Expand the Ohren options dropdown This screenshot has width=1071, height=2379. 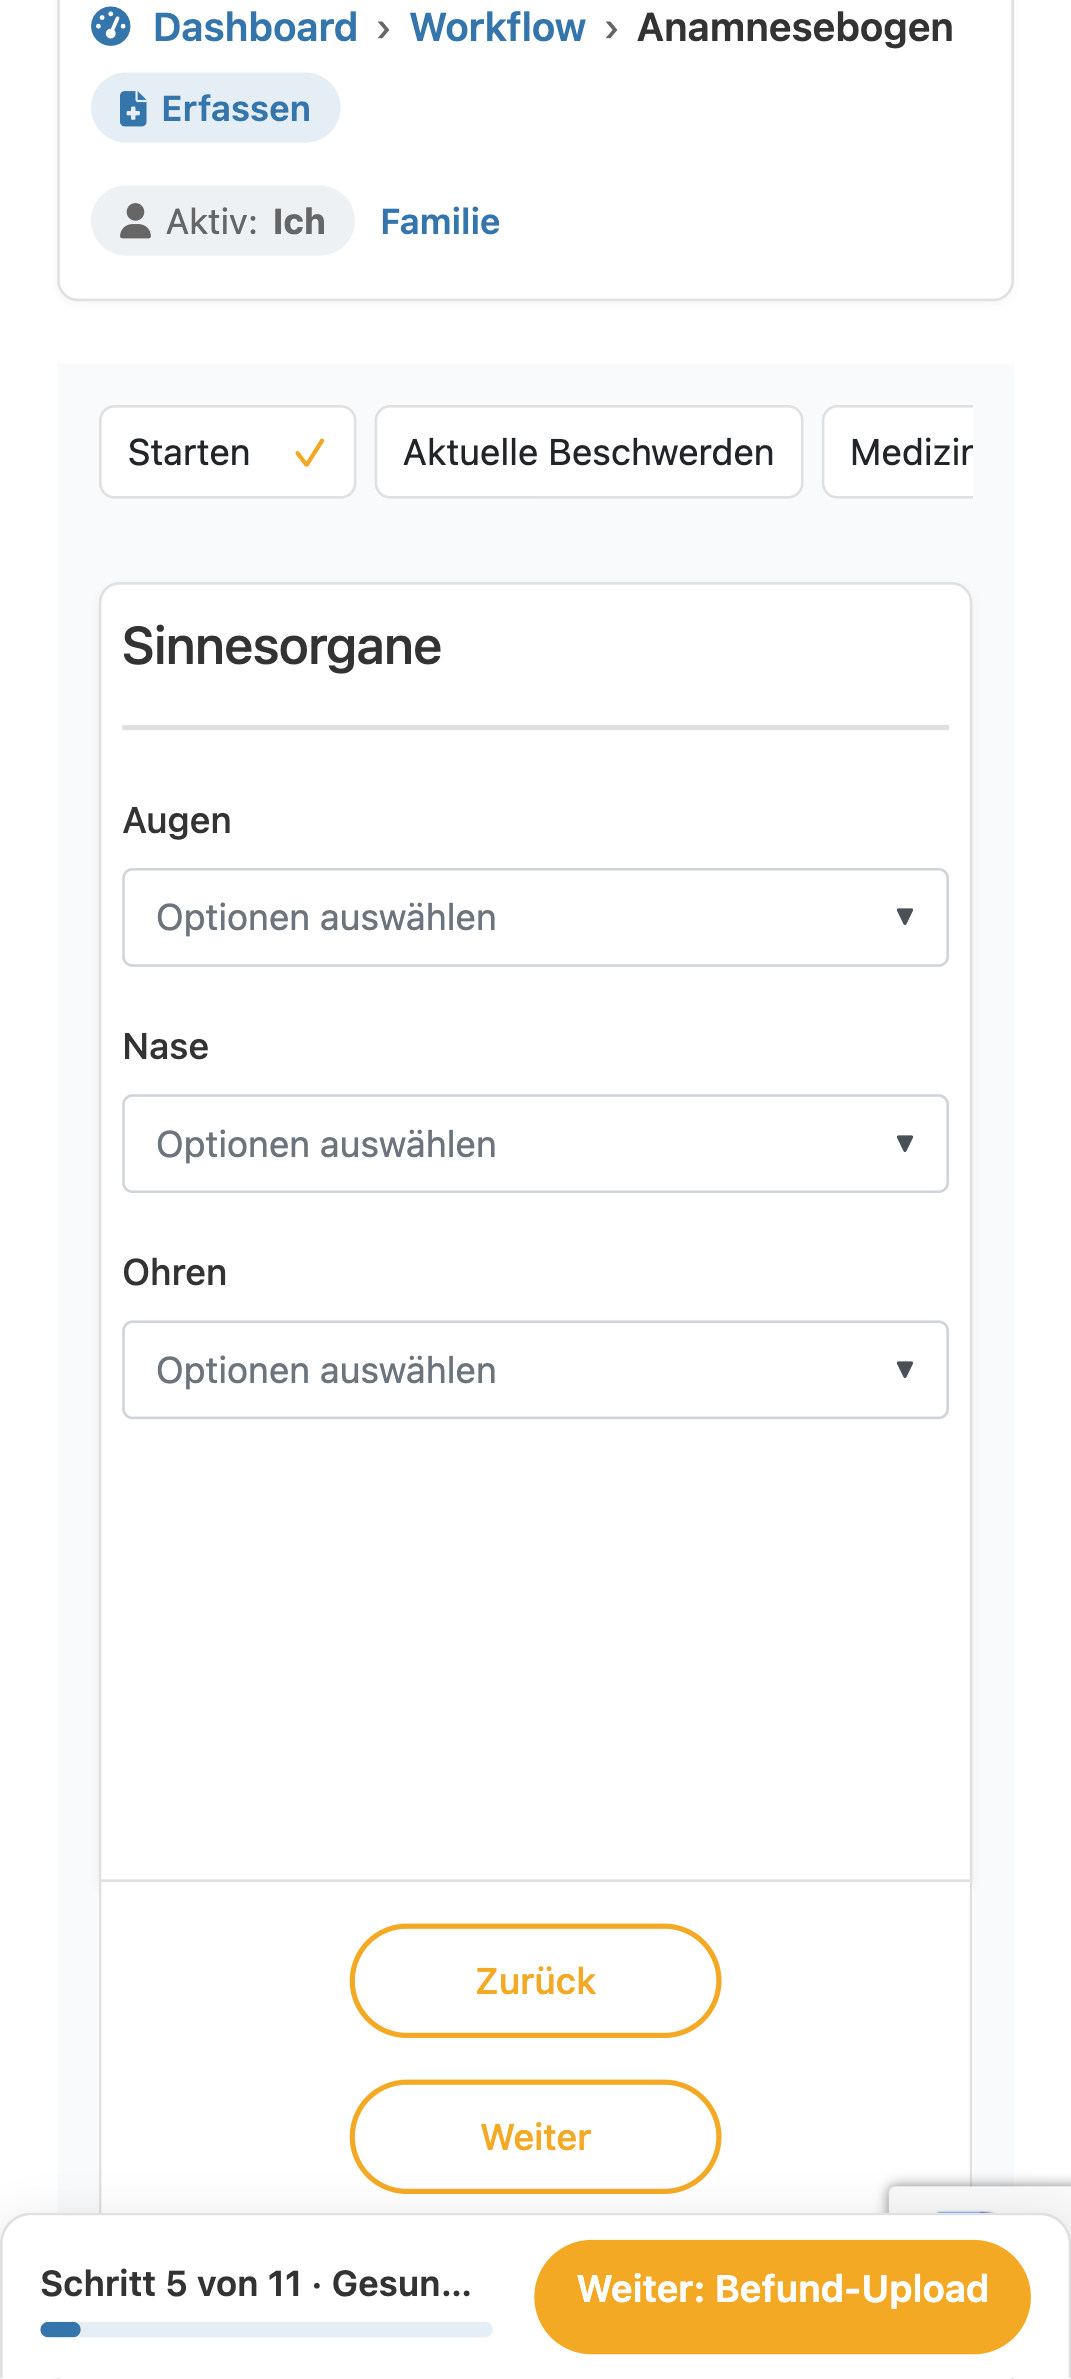point(535,1369)
